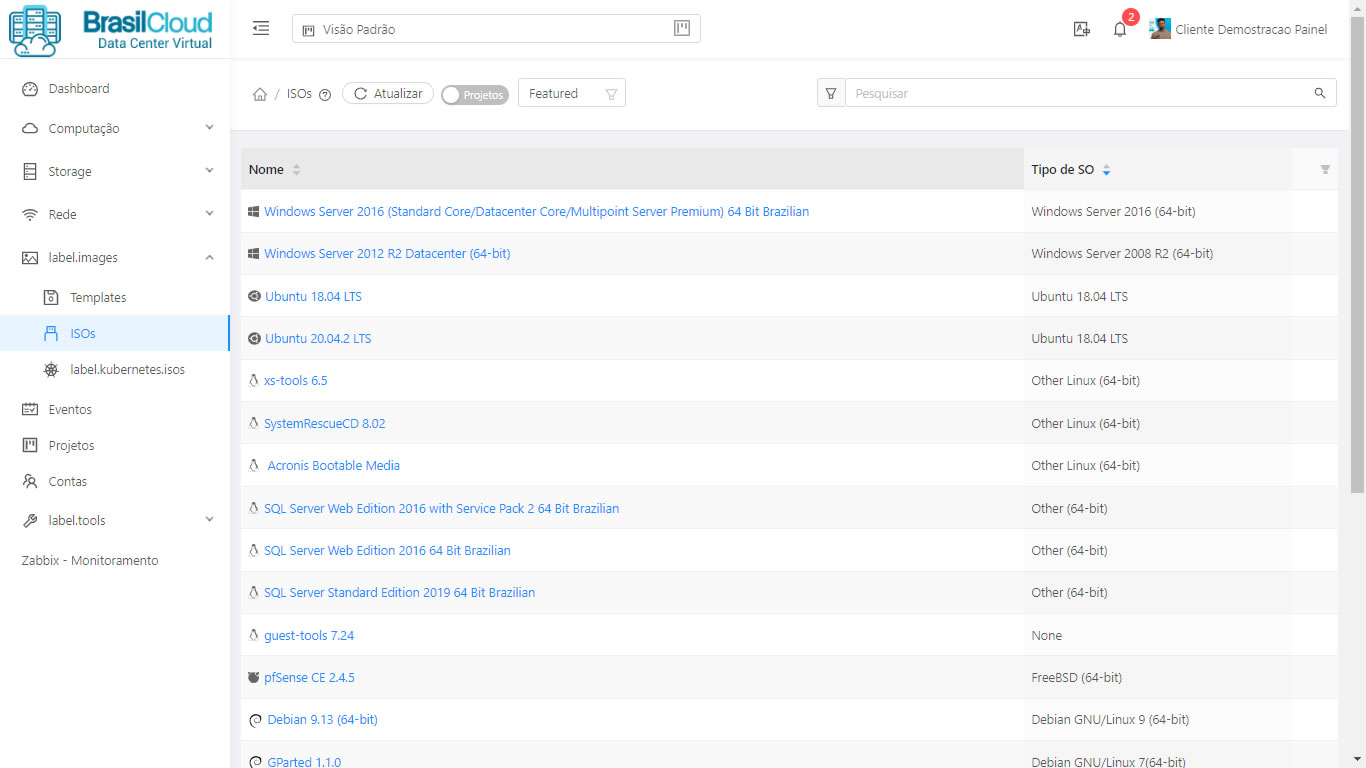The height and width of the screenshot is (768, 1366).
Task: Open the Visão Padrão project selector
Action: (496, 29)
